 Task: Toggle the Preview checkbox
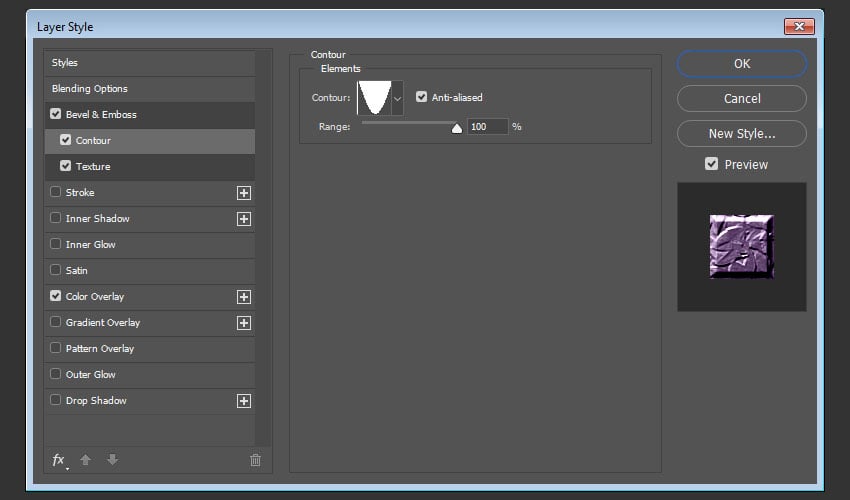point(711,164)
